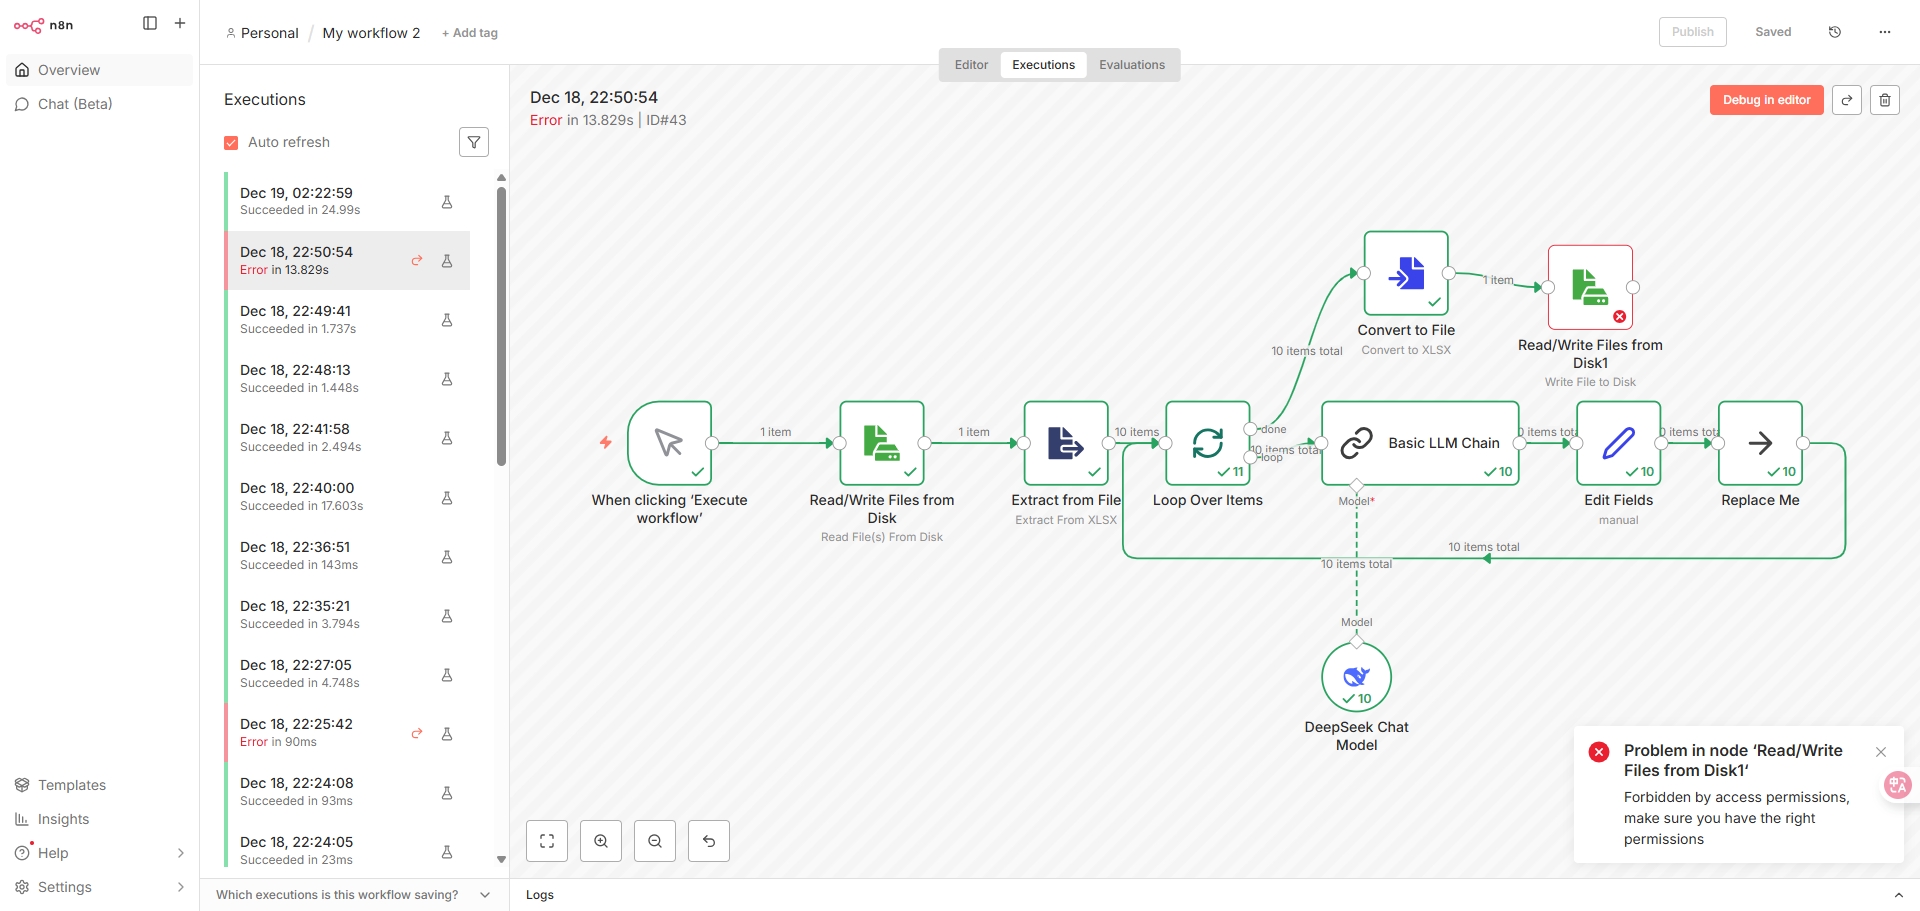1920x911 pixels.
Task: Delete this execution with trash icon
Action: pos(1885,100)
